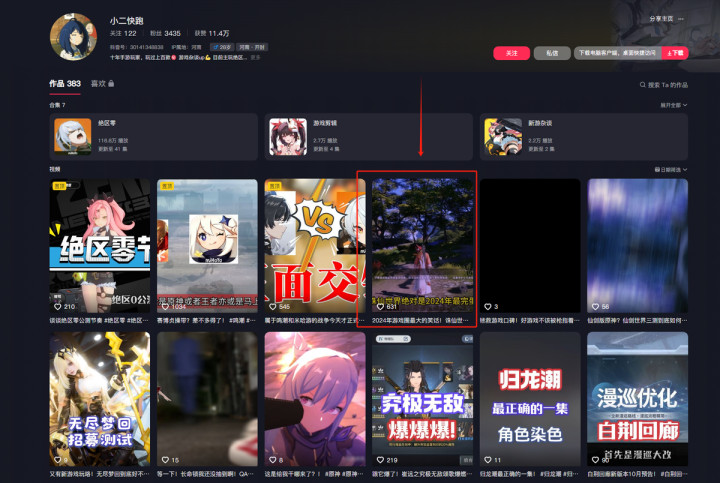Viewport: 720px width, 483px height.
Task: Open the 究极无敌 爆爆爆 video
Action: pyautogui.click(x=422, y=399)
